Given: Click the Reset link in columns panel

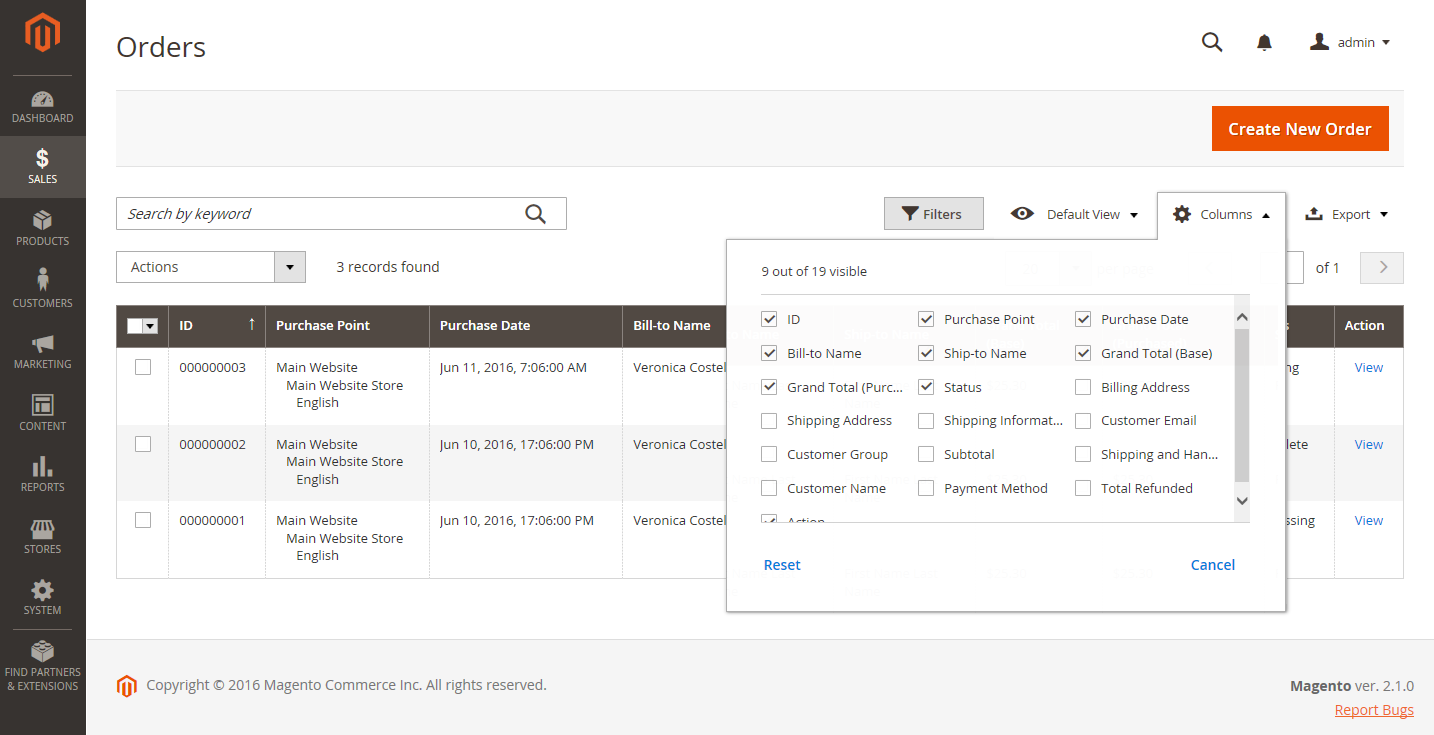Looking at the screenshot, I should (x=782, y=565).
